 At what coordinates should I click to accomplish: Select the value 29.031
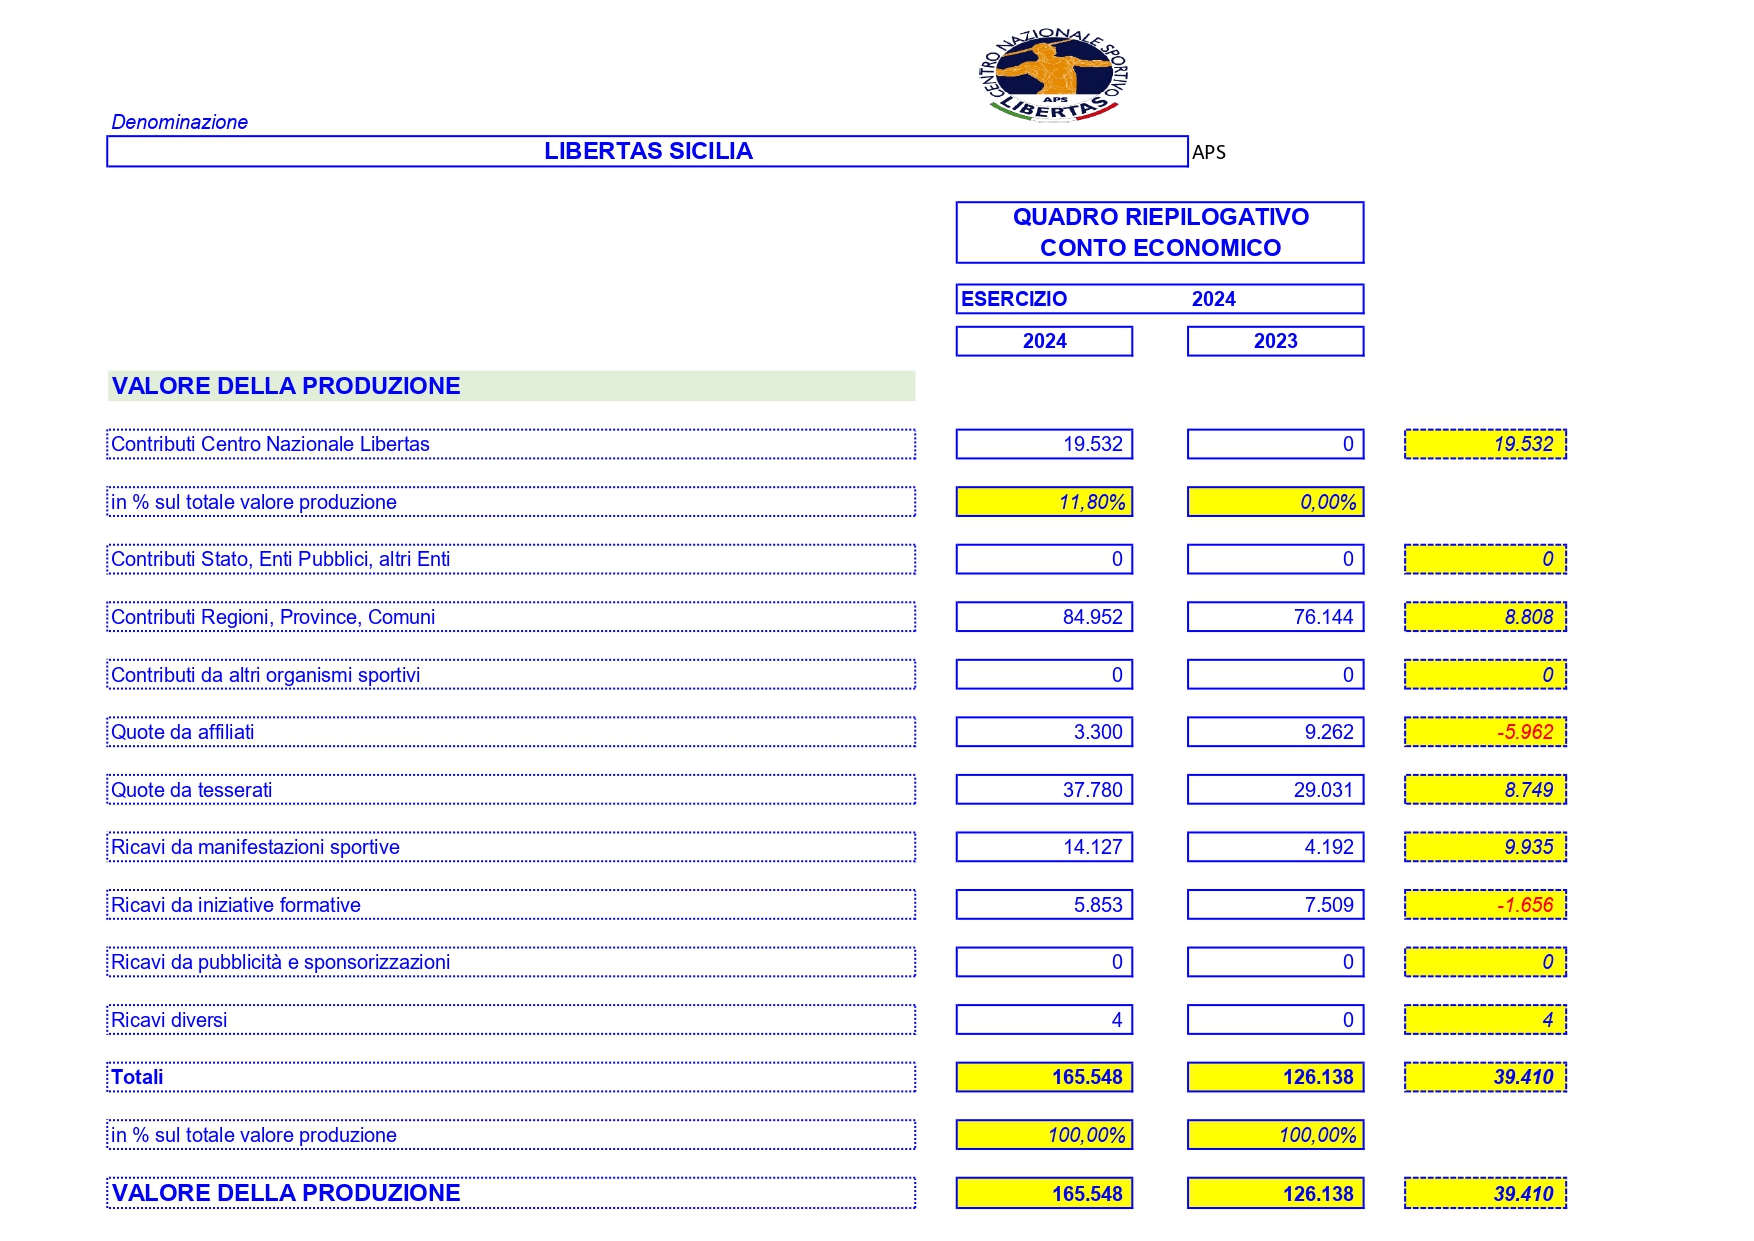(1275, 790)
